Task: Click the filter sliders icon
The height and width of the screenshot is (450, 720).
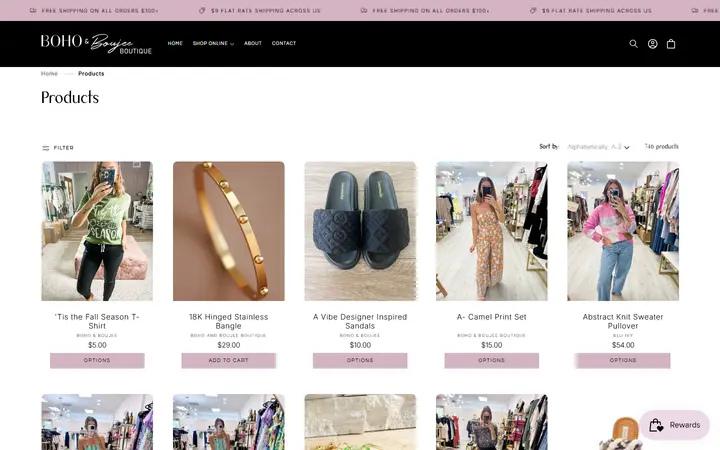Action: 45,148
